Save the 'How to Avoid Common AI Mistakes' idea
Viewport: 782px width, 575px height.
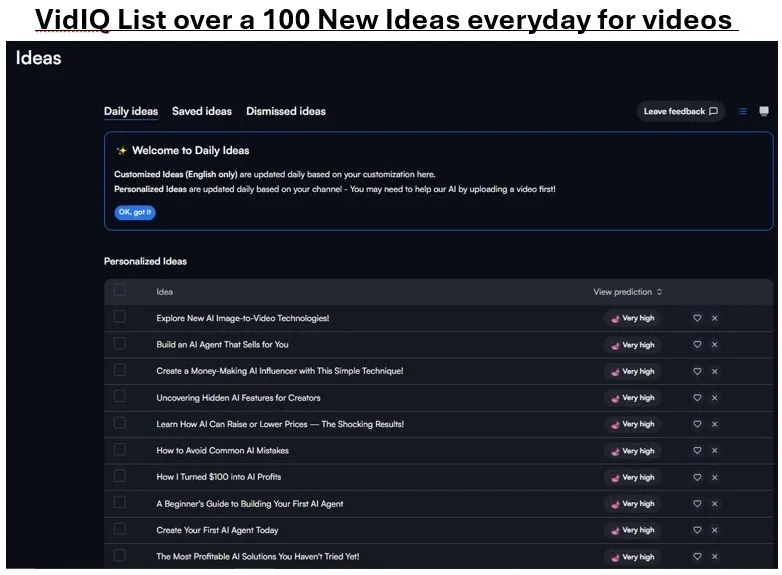pos(697,451)
